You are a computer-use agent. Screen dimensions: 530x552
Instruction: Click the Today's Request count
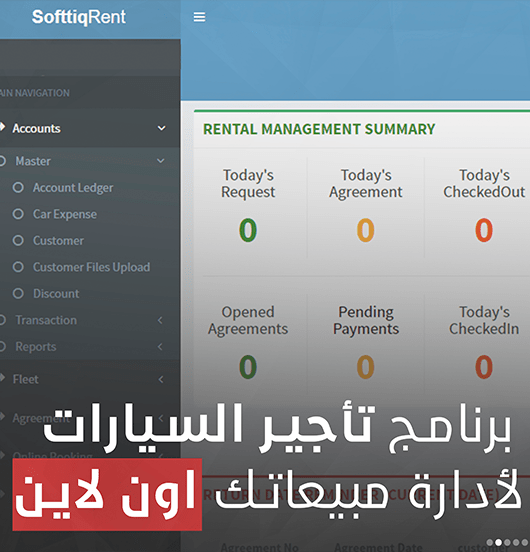248,230
